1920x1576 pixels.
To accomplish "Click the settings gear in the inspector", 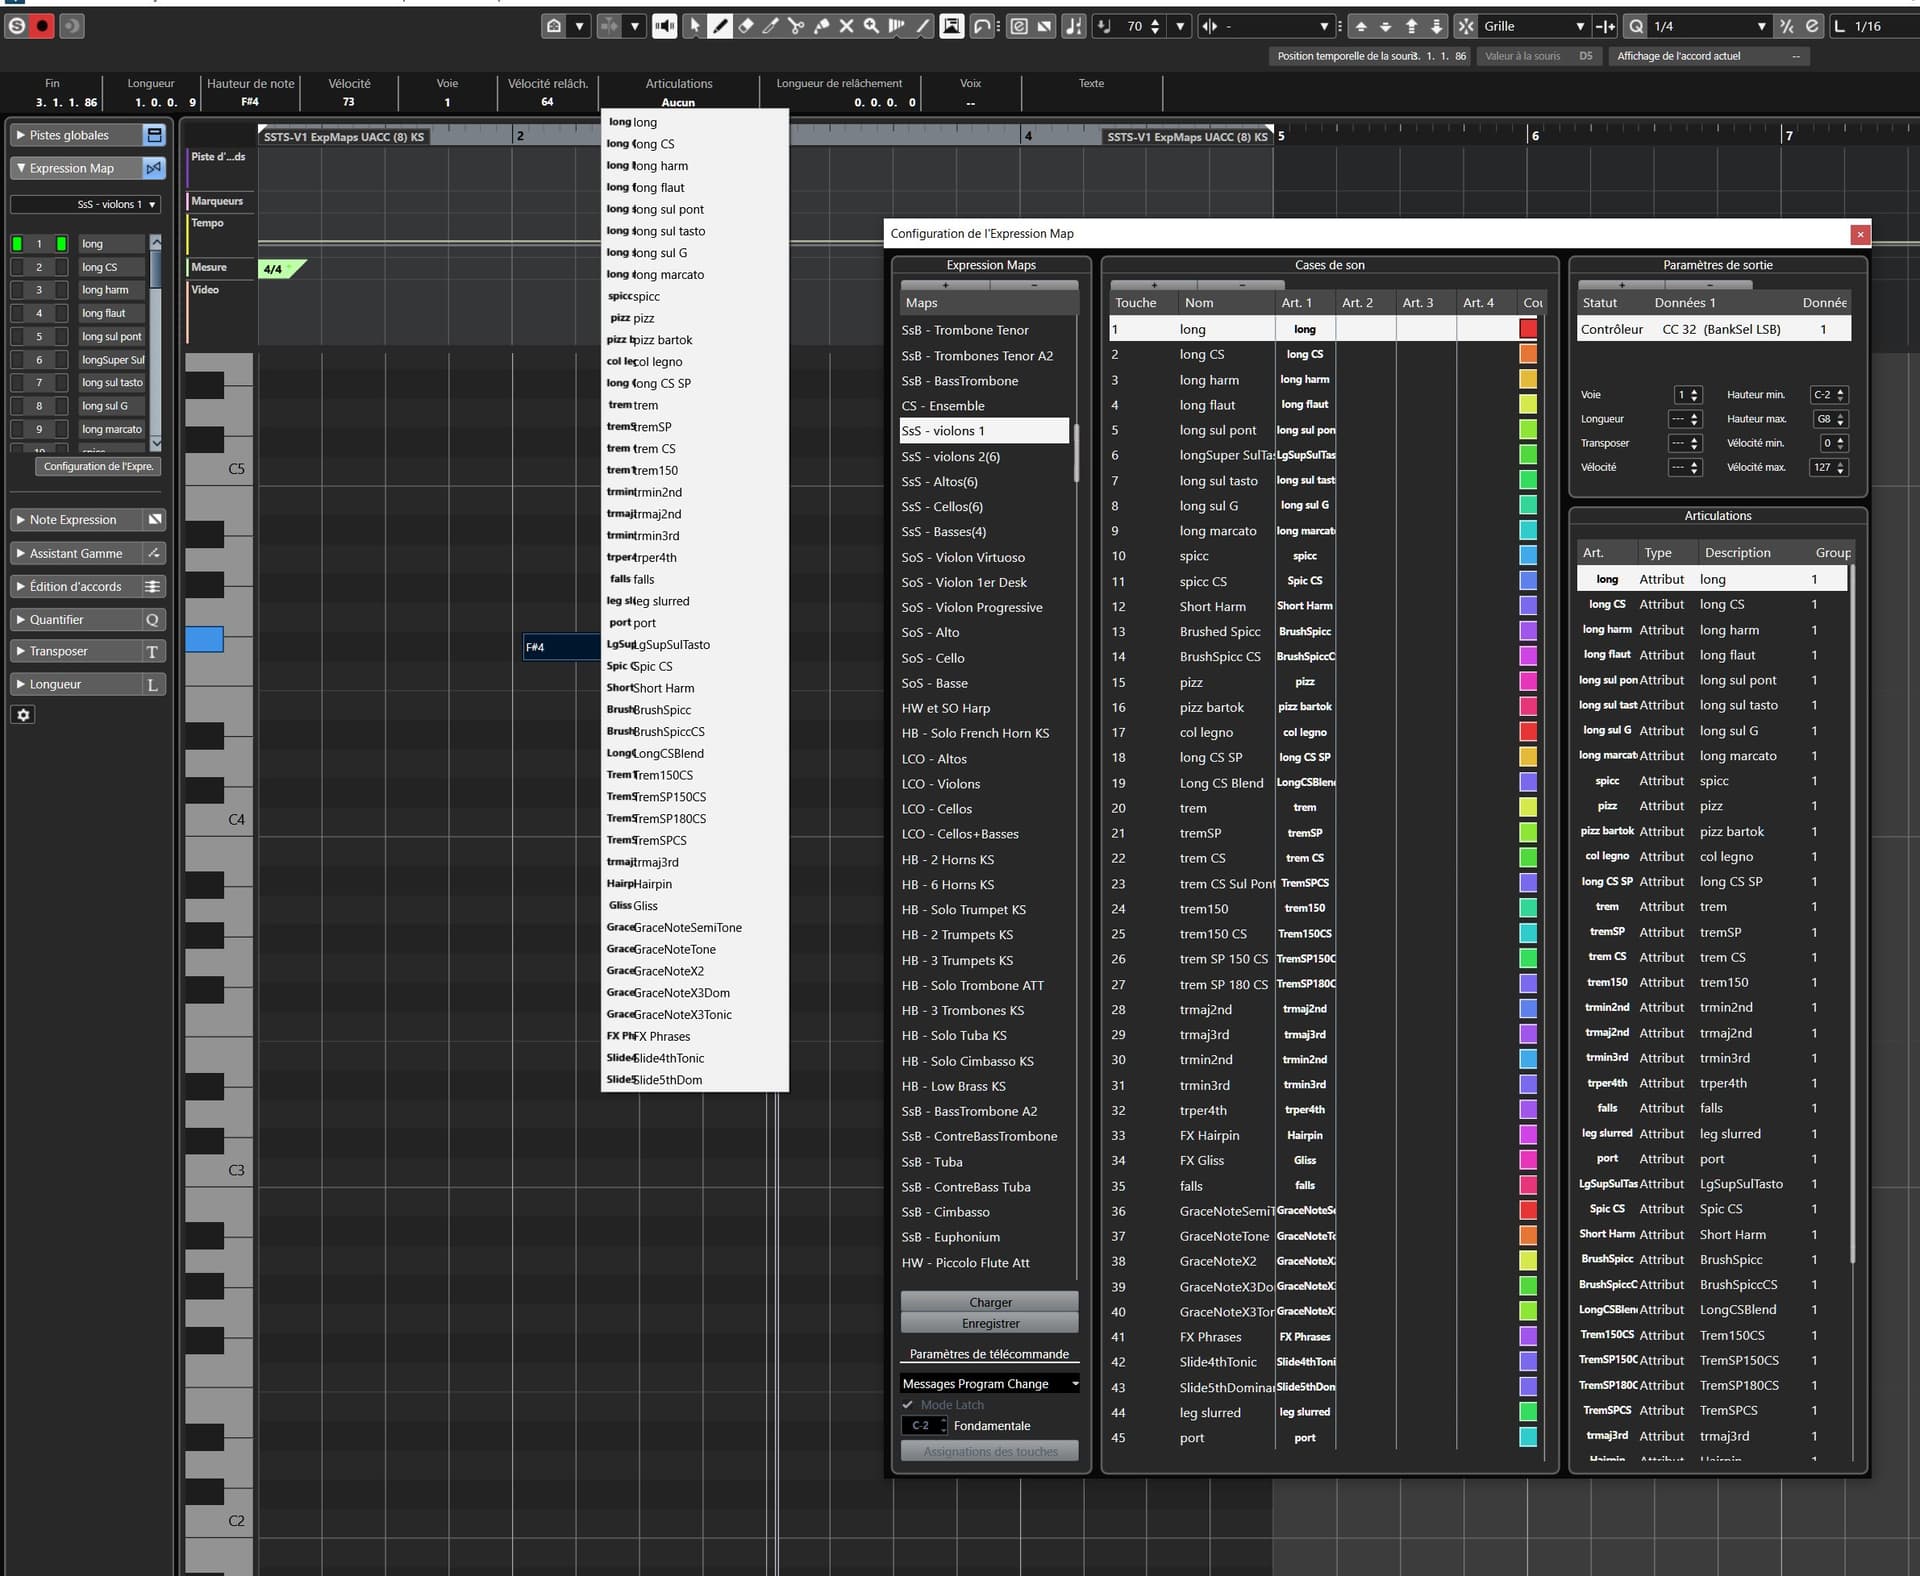I will [x=24, y=715].
